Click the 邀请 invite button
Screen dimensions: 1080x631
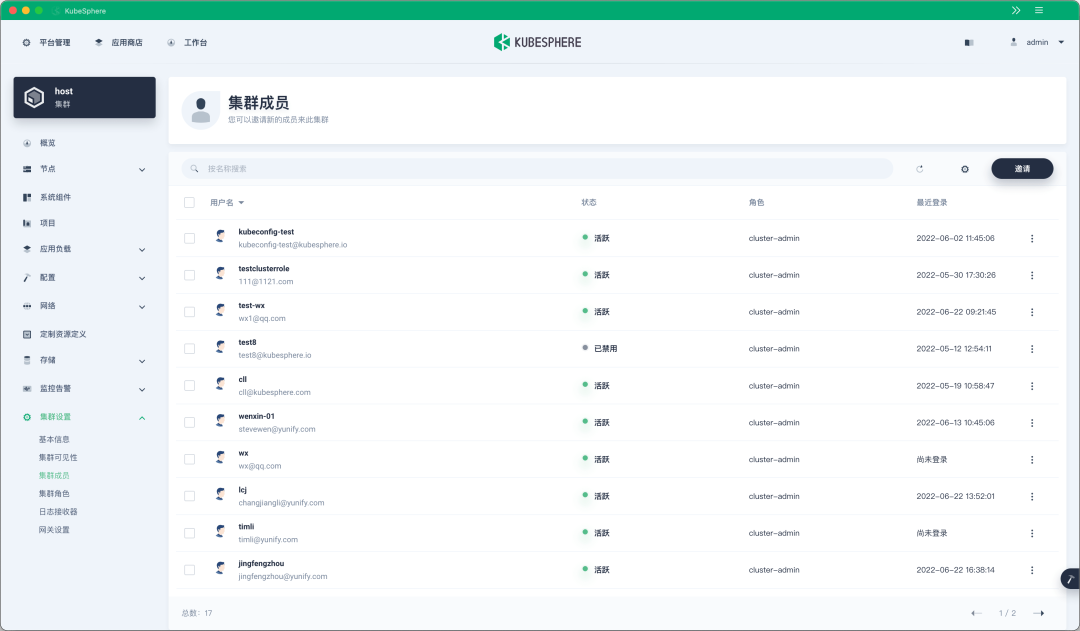(x=1022, y=169)
